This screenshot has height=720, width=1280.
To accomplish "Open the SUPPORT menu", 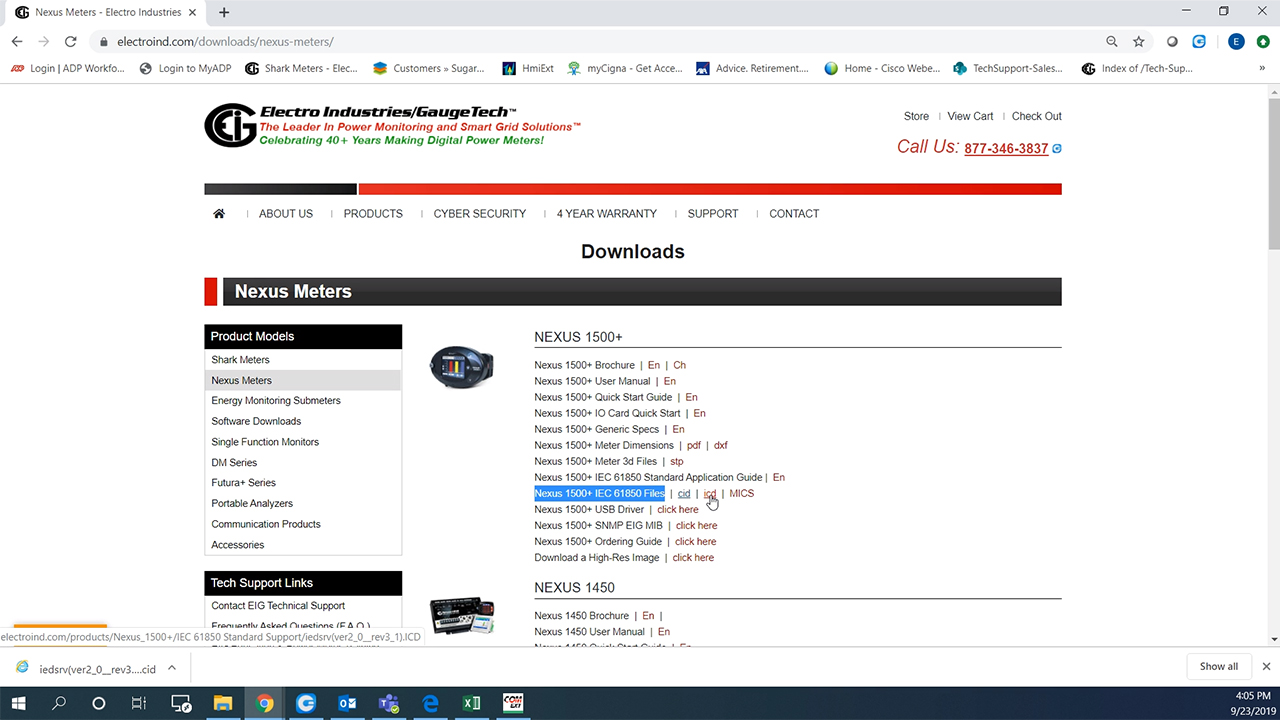I will pos(713,213).
